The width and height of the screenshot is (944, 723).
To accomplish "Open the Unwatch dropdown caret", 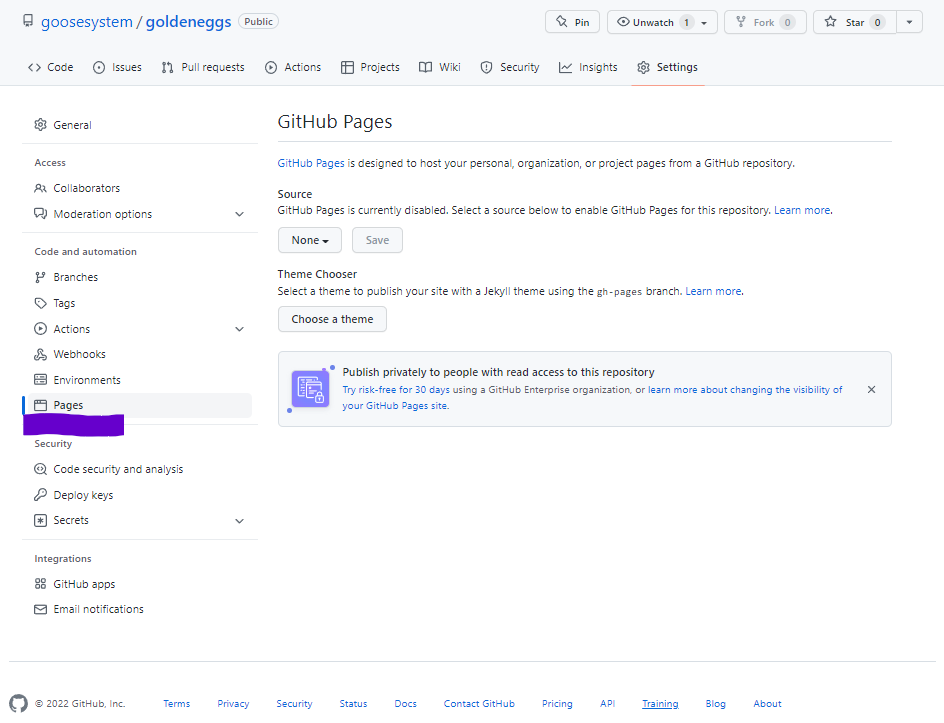I will point(704,23).
